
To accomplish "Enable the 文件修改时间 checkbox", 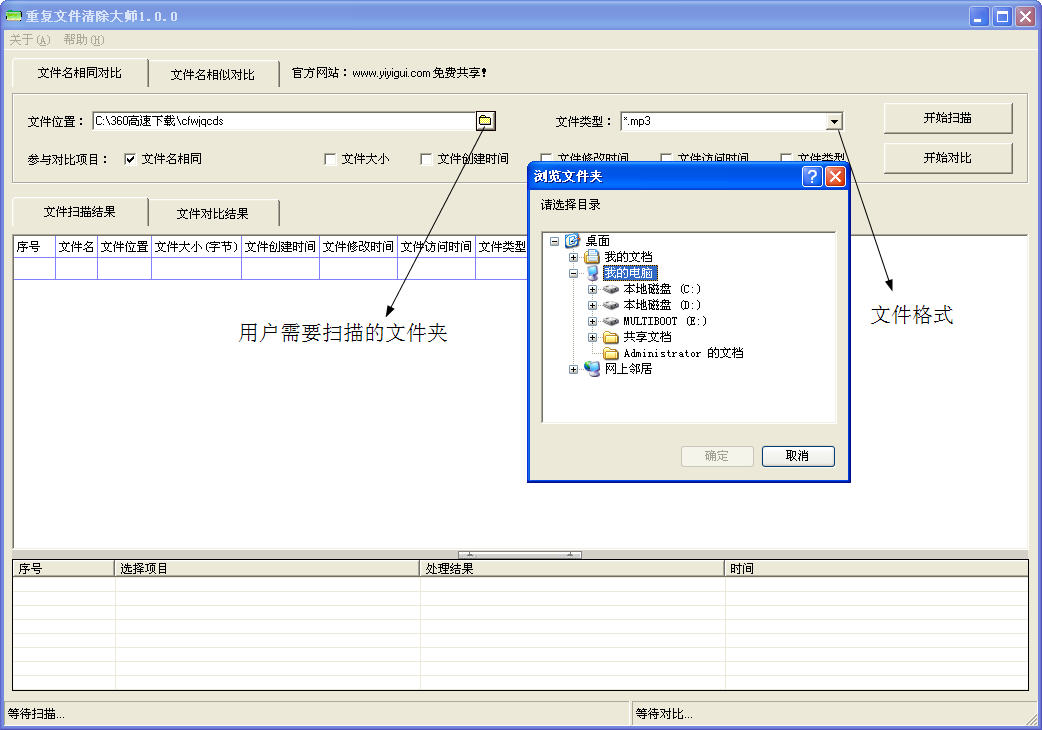I will 546,157.
